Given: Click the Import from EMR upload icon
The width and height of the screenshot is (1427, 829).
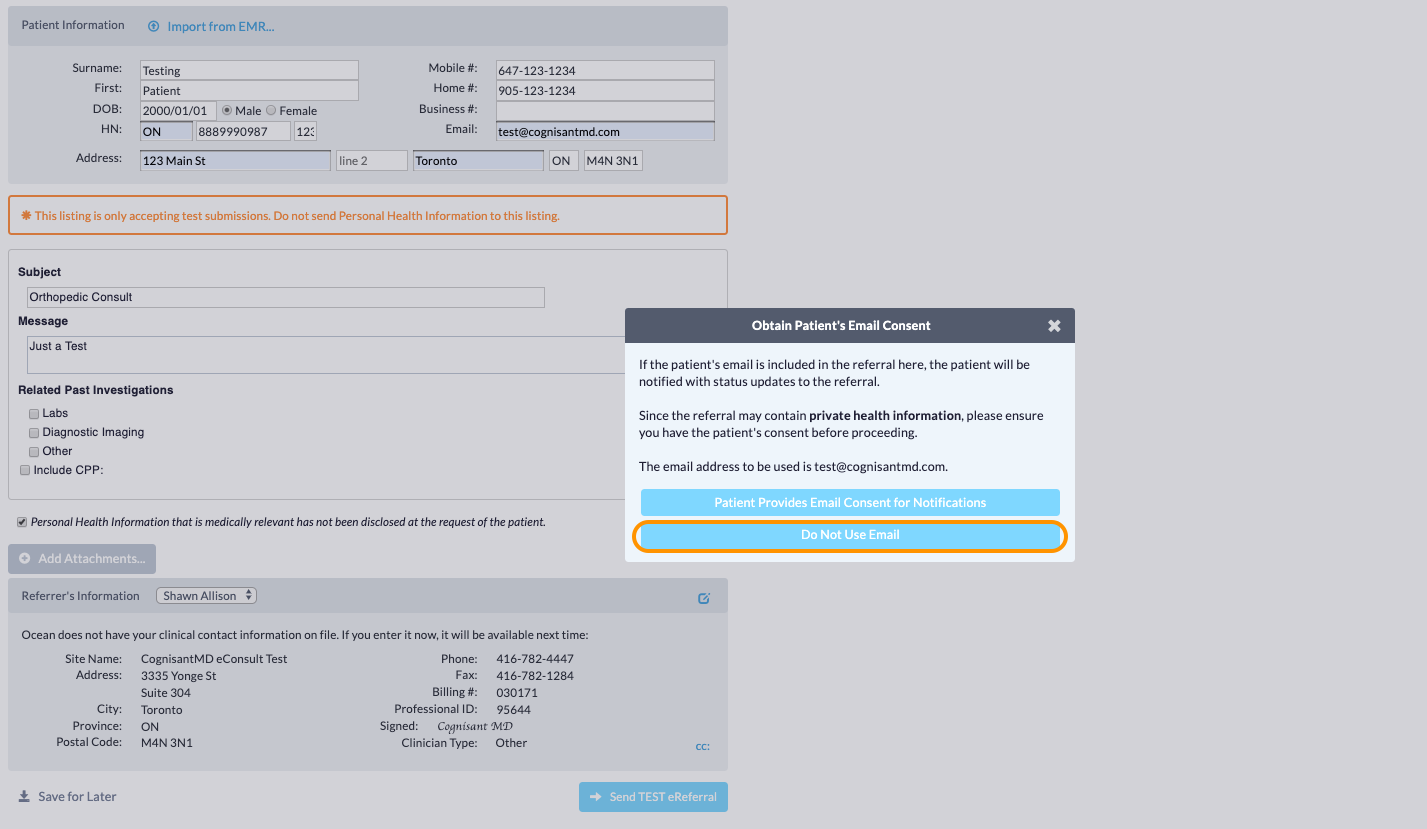Looking at the screenshot, I should point(154,26).
